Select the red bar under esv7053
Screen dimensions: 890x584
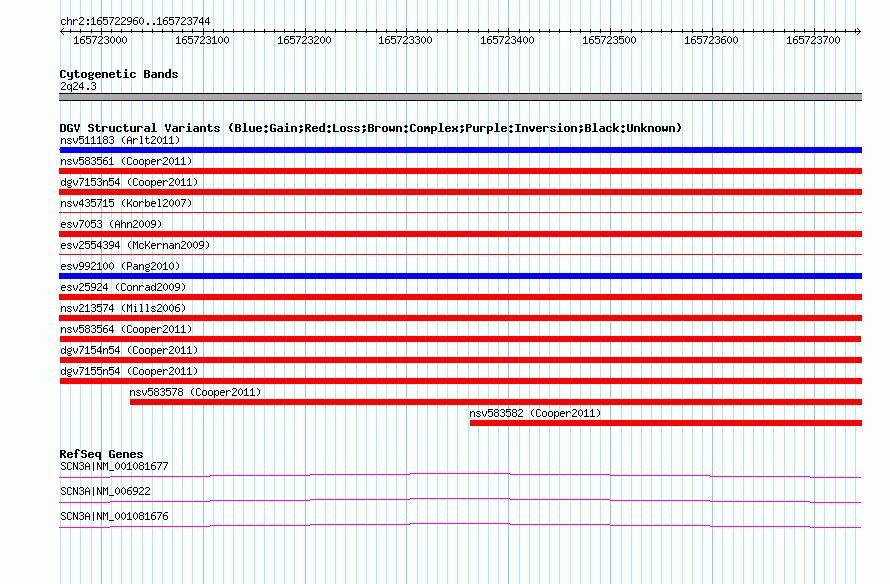460,234
